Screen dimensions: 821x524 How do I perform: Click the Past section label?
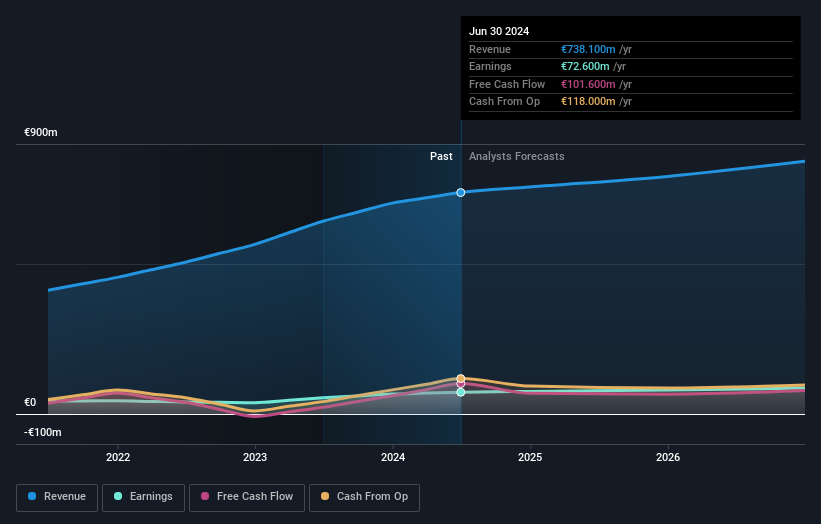tap(441, 156)
